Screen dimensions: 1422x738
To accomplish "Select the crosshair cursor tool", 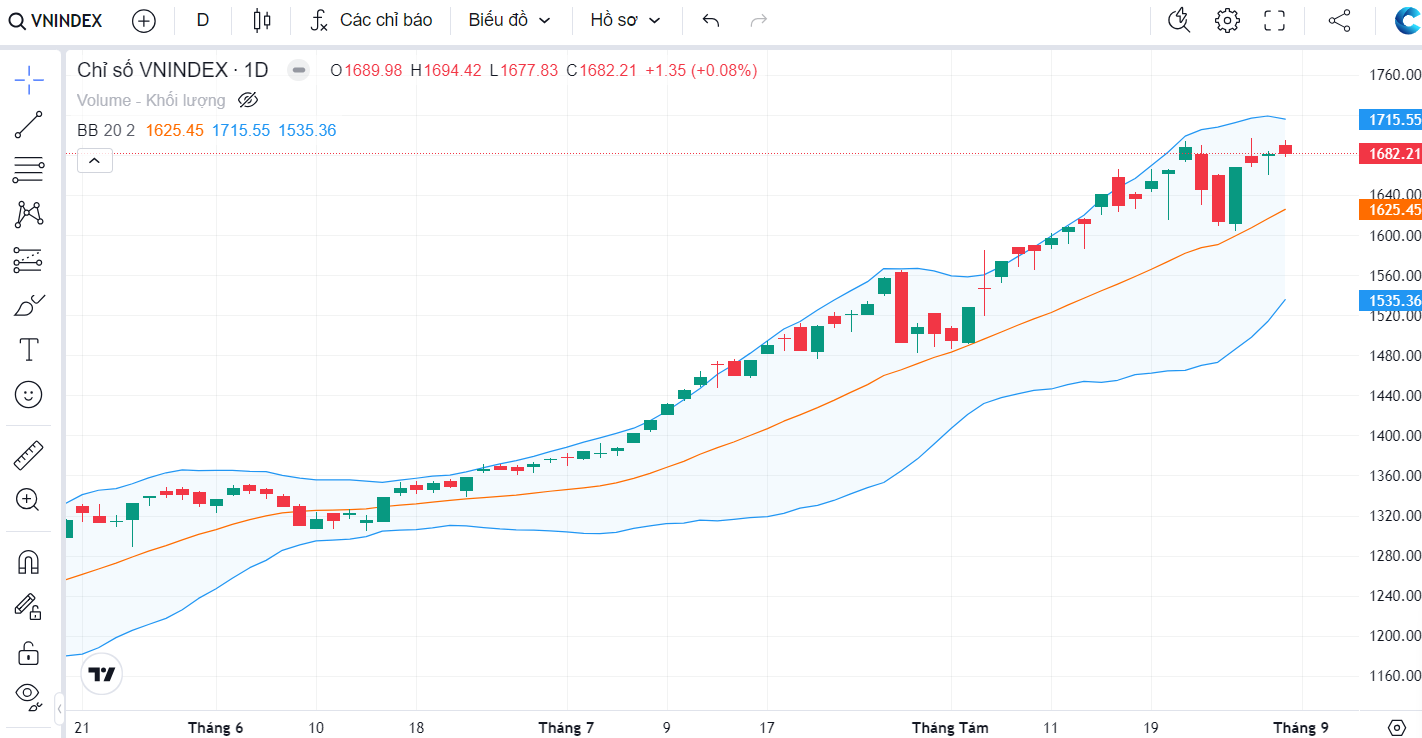I will coord(29,78).
